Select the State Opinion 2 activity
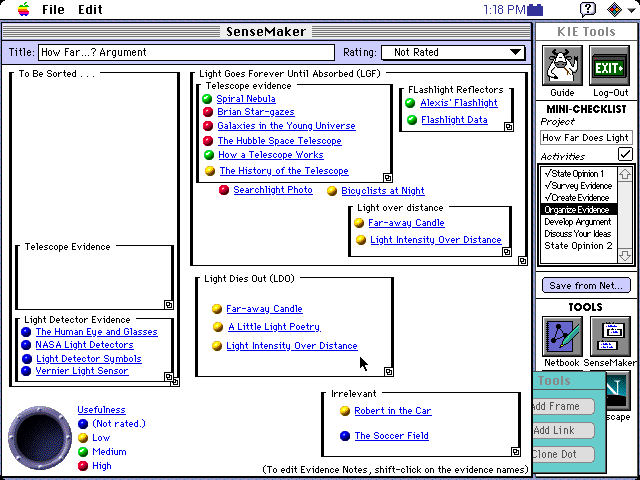This screenshot has width=640, height=480. (579, 246)
